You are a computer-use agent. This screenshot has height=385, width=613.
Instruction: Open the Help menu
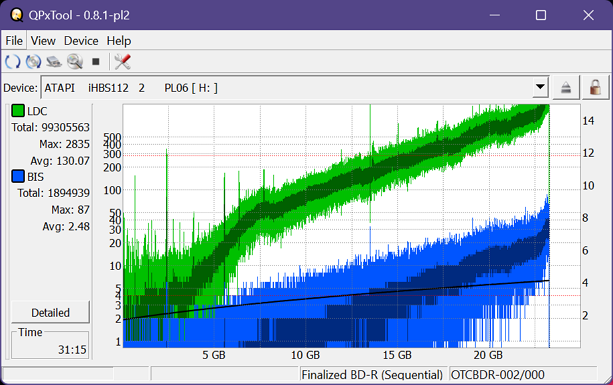(x=119, y=41)
